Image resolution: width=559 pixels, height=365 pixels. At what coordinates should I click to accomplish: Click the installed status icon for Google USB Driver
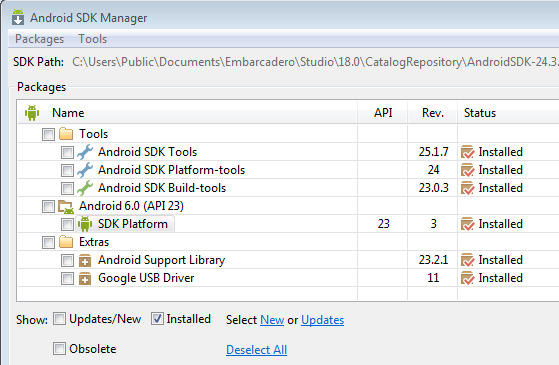click(x=467, y=278)
